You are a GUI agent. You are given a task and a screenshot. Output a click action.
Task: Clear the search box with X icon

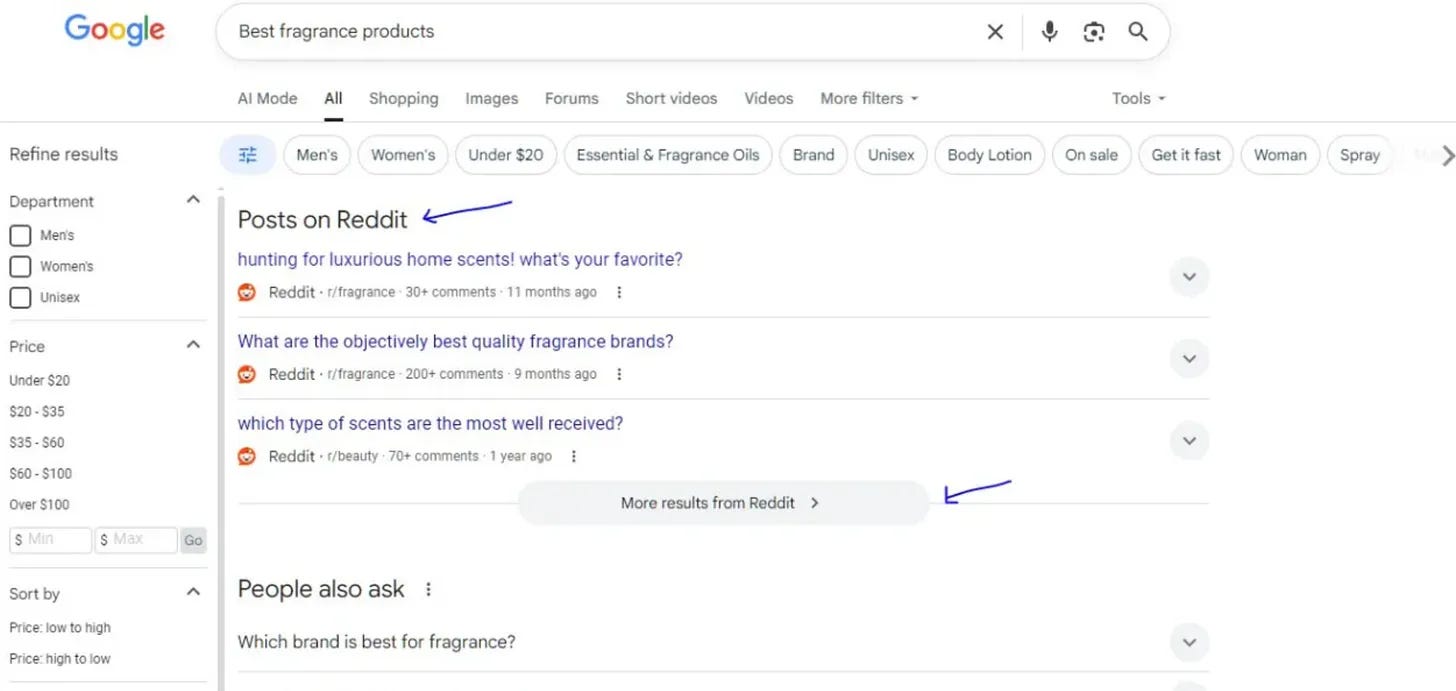click(x=995, y=32)
